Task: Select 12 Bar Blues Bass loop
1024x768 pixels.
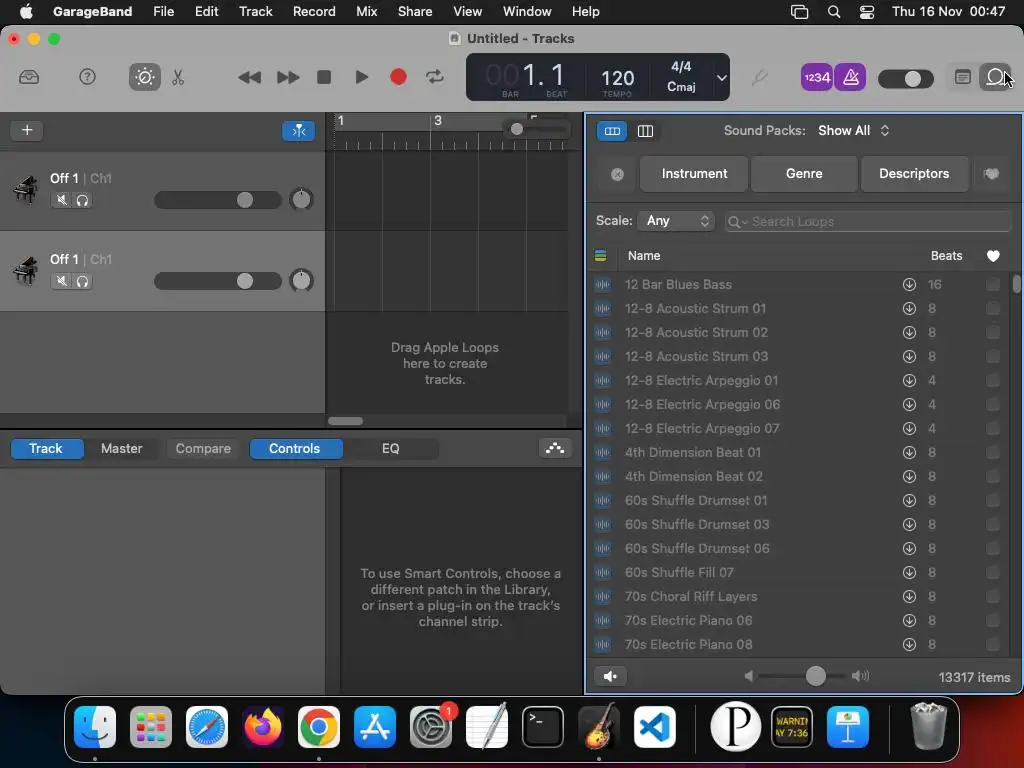Action: coord(800,285)
